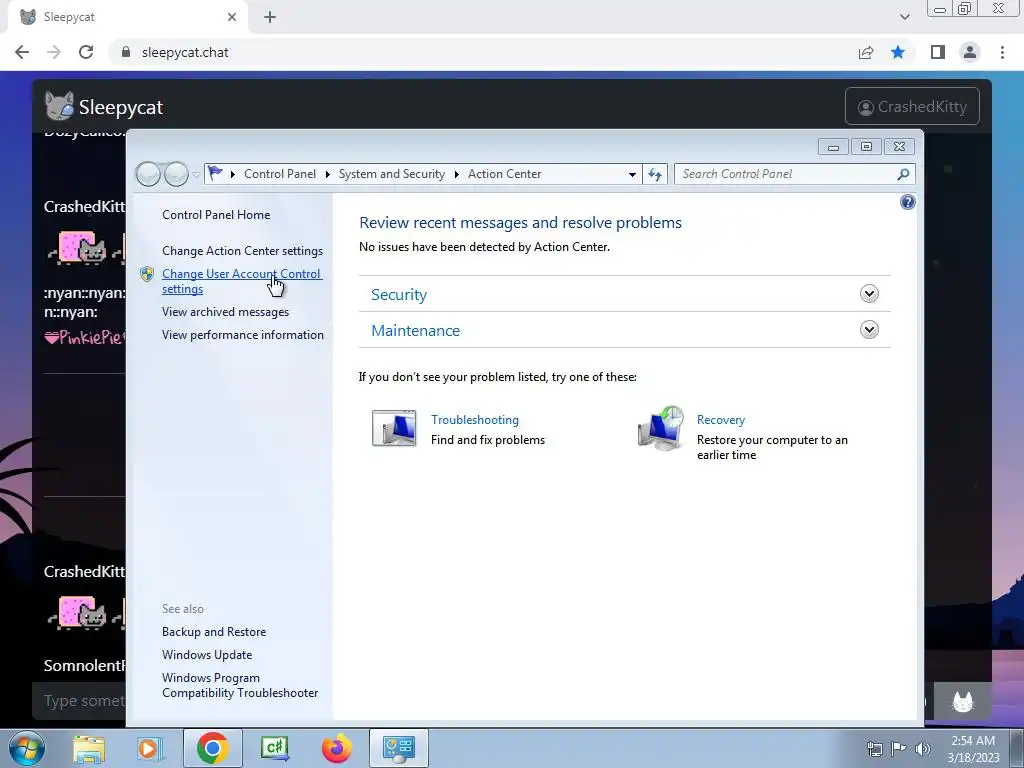The width and height of the screenshot is (1024, 768).
Task: Switch to Chrome in taskbar
Action: [212, 748]
